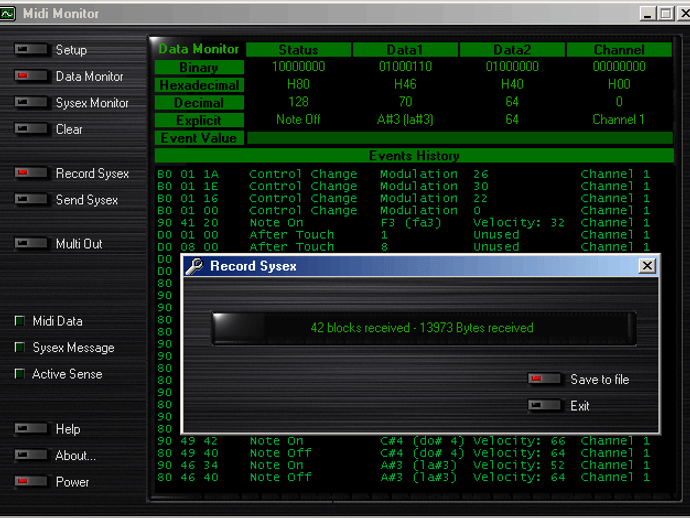Click Exit in Record Sysex dialog
The image size is (690, 518).
(x=544, y=405)
